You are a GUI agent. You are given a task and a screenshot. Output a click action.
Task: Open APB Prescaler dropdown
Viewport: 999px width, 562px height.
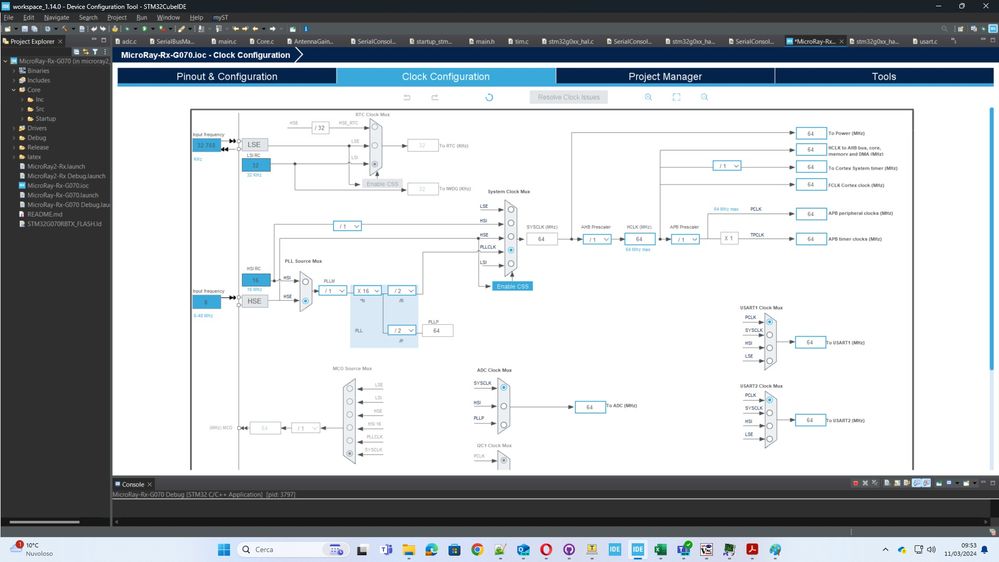(x=685, y=239)
